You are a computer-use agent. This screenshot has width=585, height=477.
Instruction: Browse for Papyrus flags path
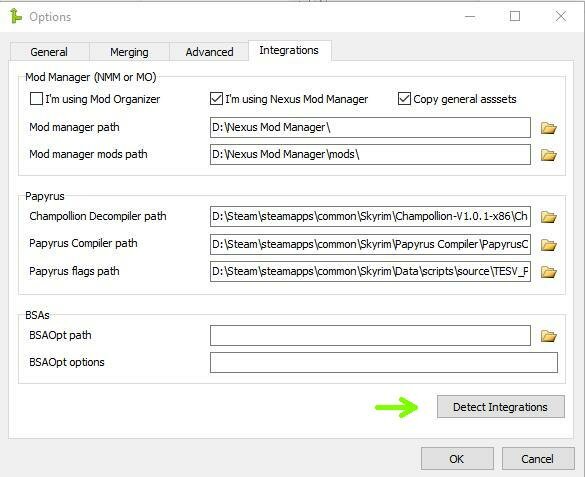pyautogui.click(x=548, y=272)
